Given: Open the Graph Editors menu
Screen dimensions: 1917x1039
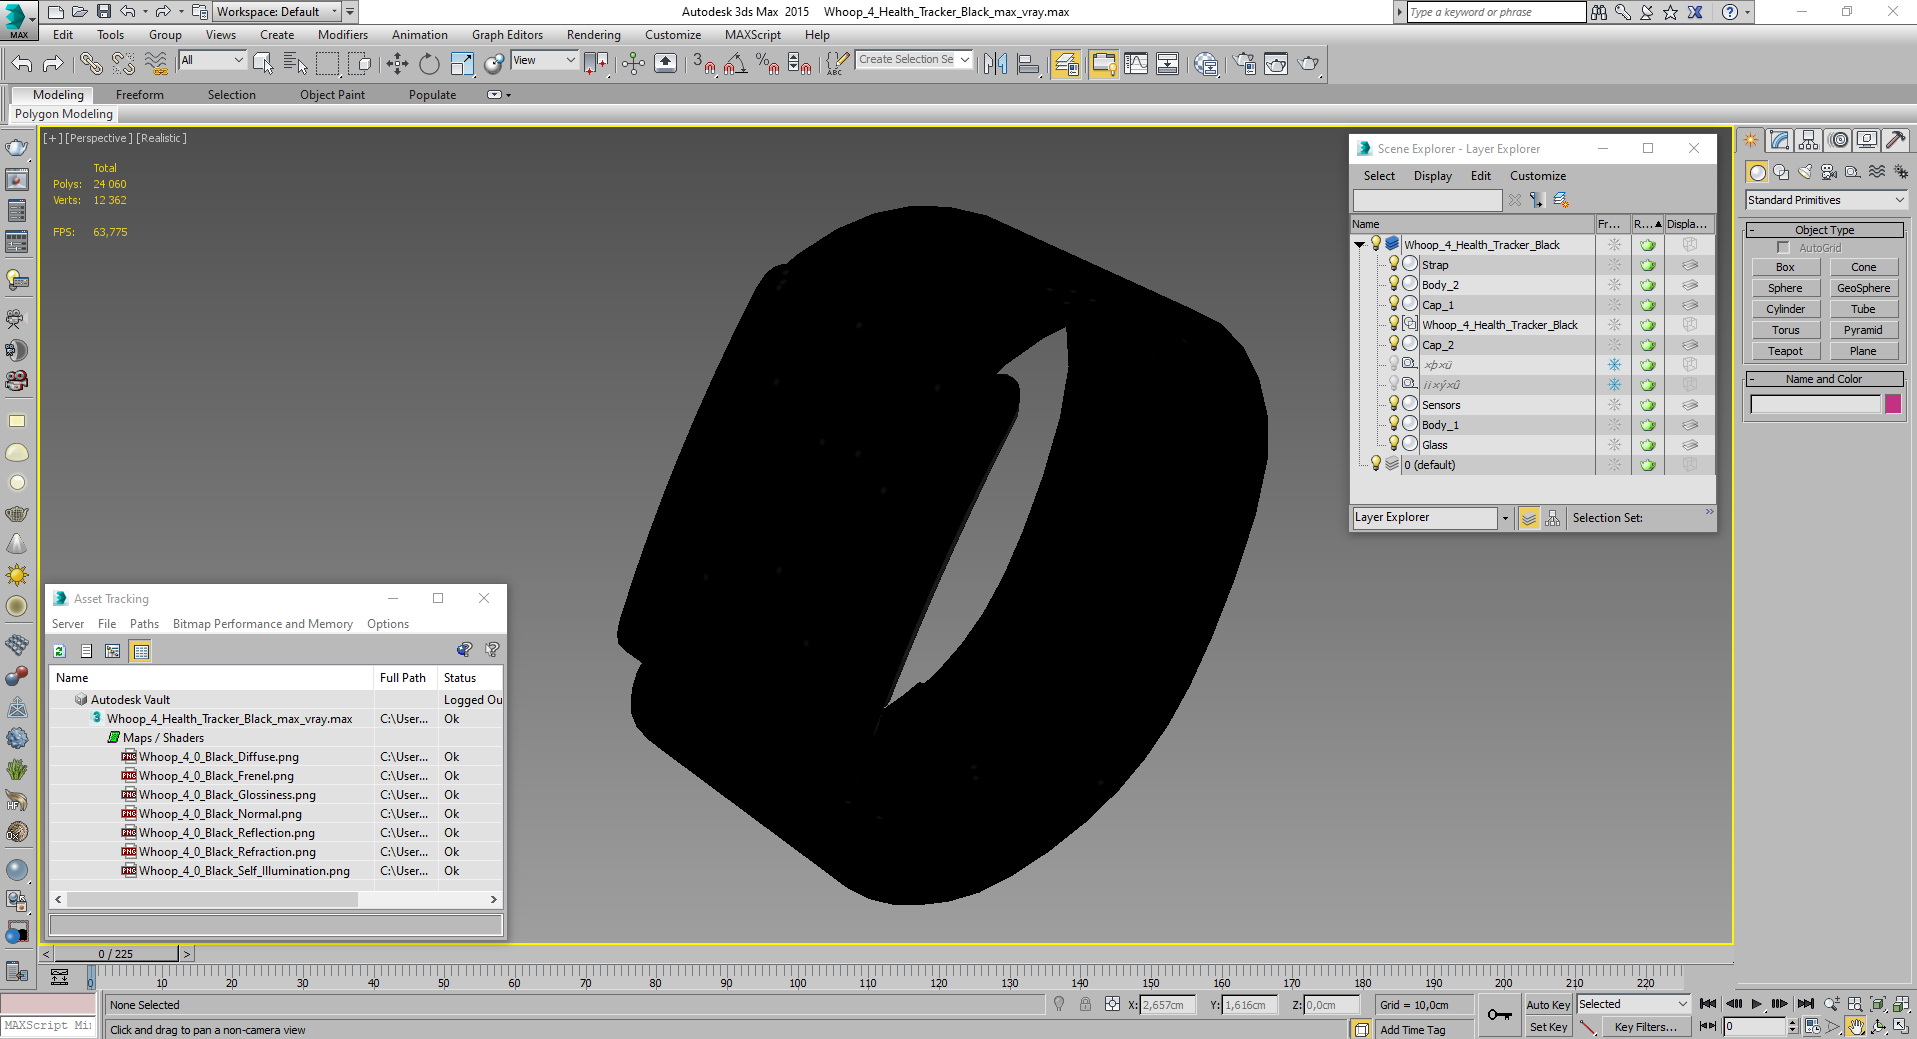Looking at the screenshot, I should tap(507, 34).
